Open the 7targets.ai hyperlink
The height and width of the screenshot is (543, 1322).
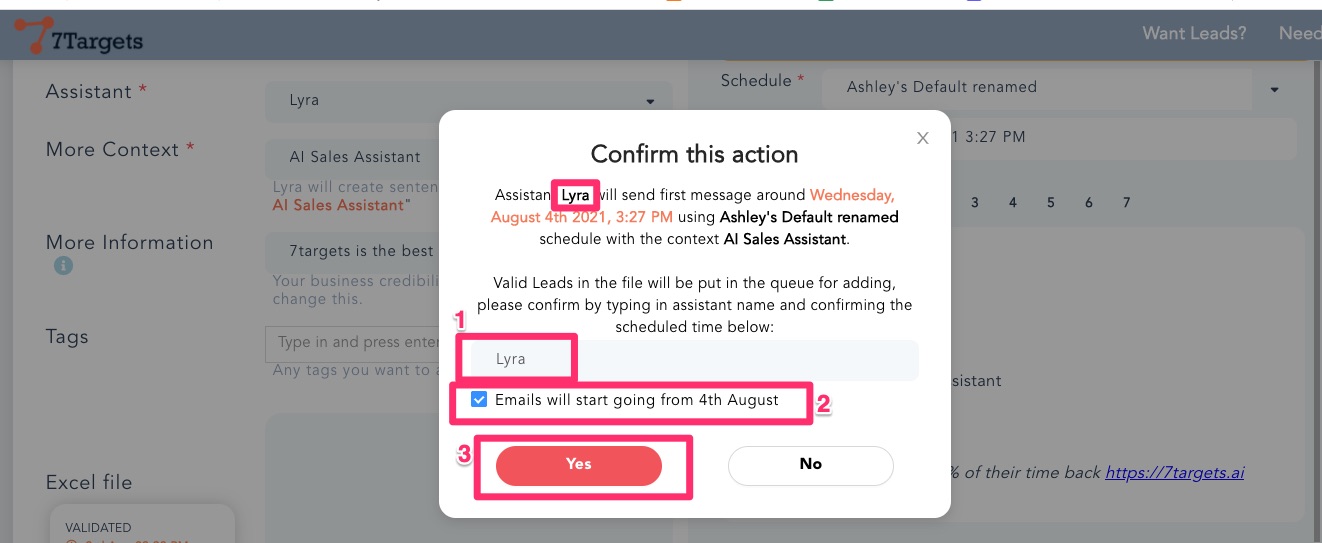(1174, 472)
